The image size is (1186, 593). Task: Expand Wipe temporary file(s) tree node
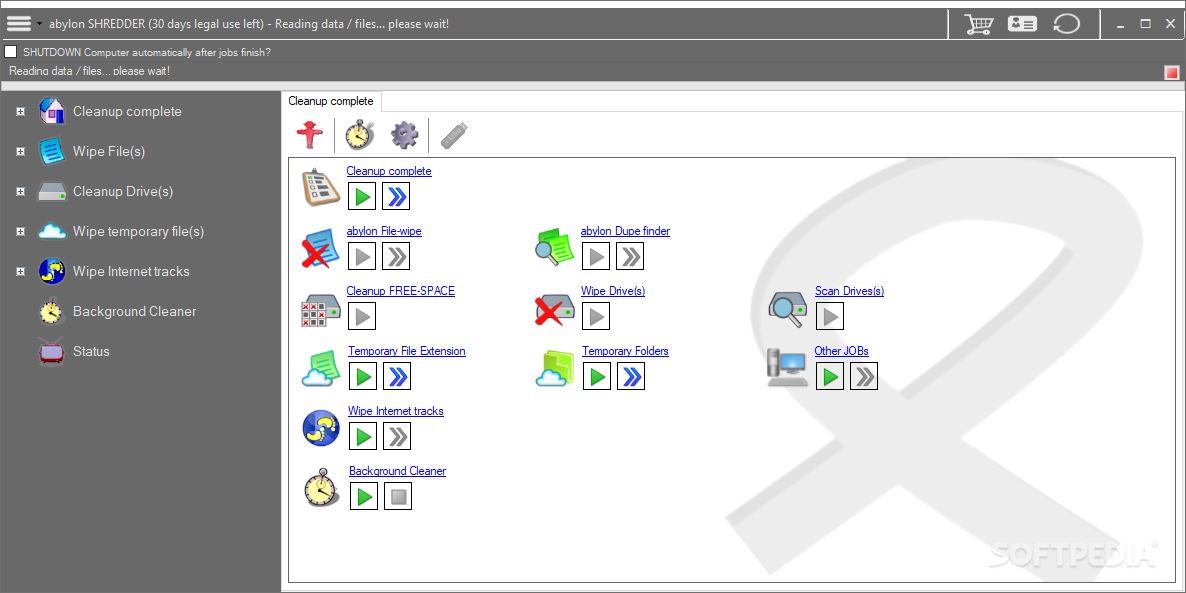(20, 231)
